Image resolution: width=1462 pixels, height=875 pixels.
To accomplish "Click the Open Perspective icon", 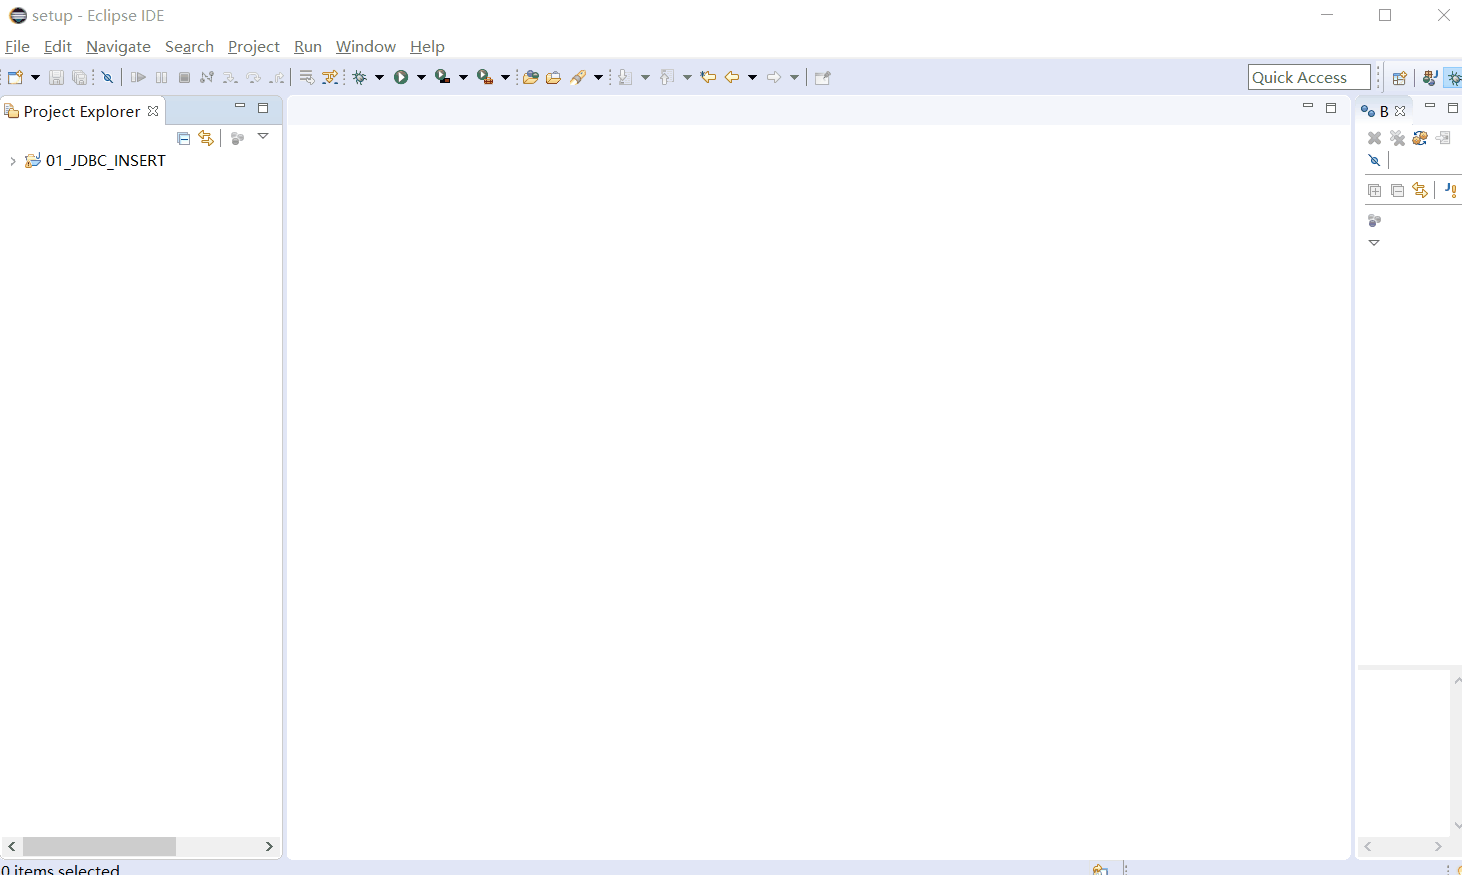I will point(1400,77).
